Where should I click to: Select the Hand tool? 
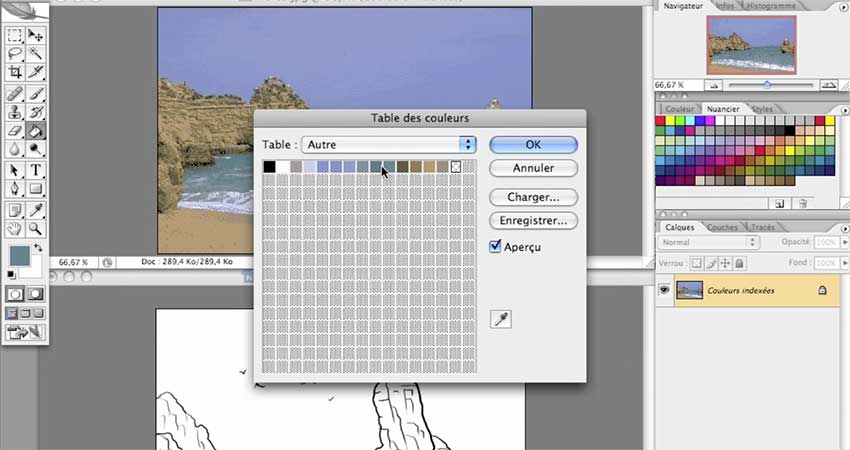[15, 228]
